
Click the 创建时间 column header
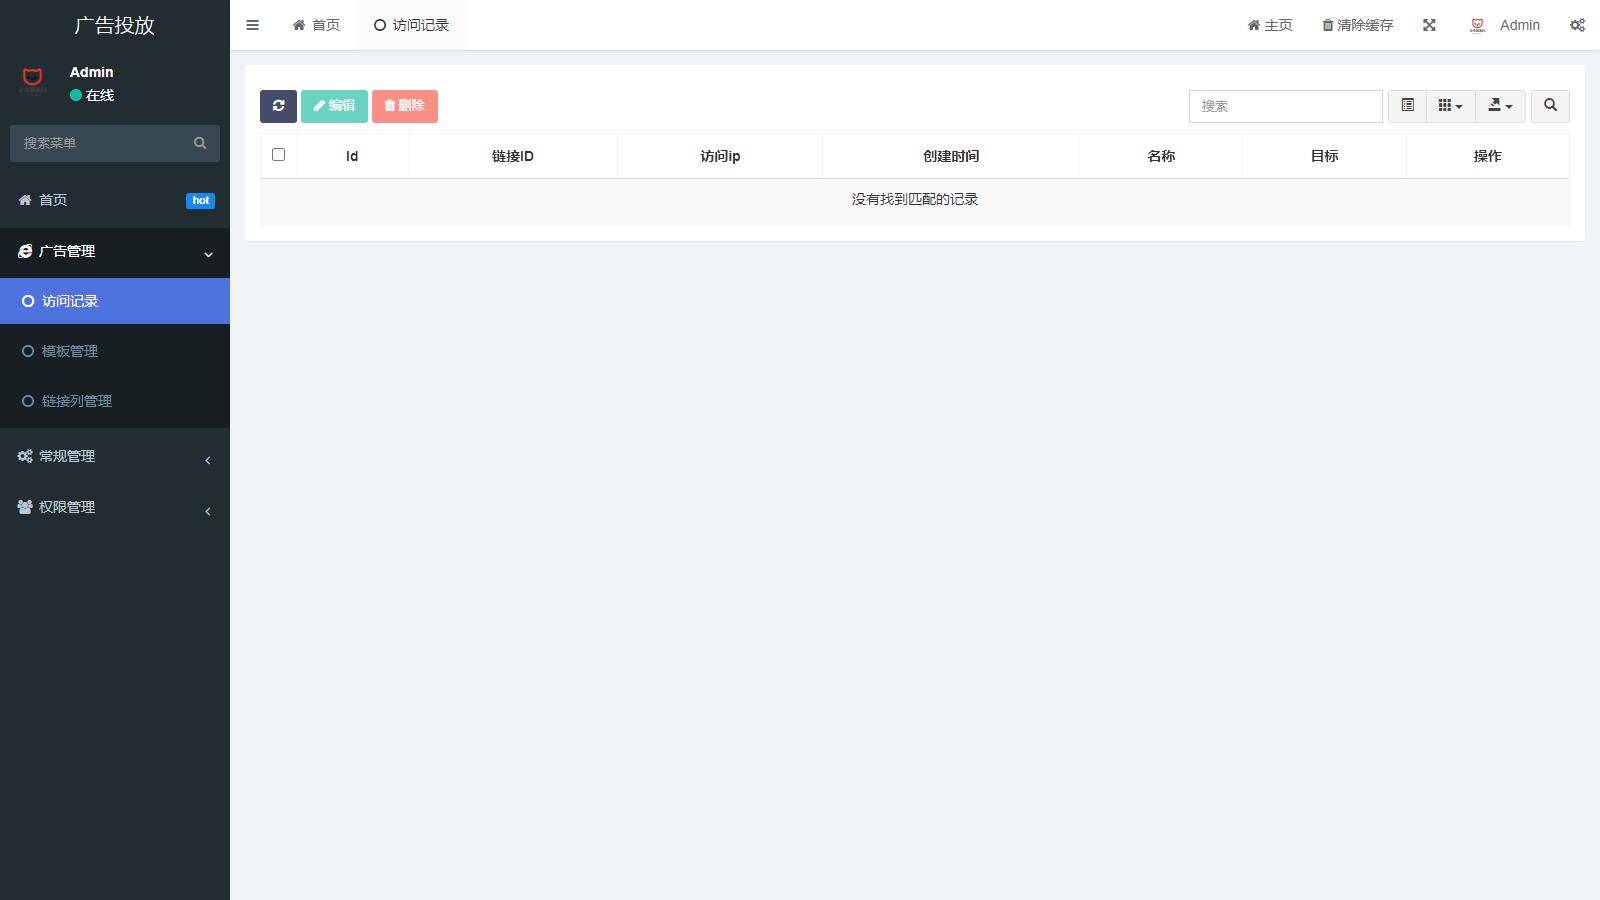(951, 156)
